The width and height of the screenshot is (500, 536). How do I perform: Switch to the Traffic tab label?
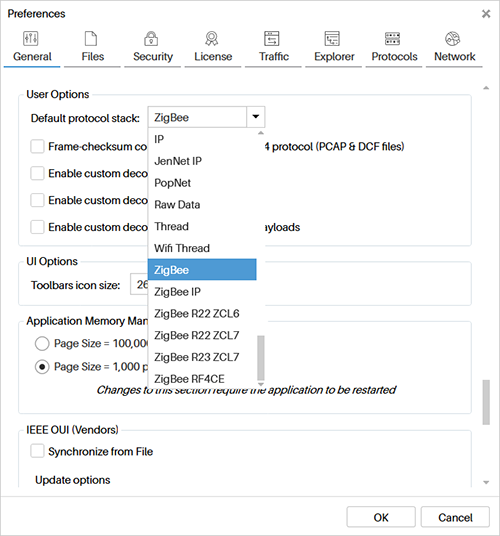pos(273,56)
